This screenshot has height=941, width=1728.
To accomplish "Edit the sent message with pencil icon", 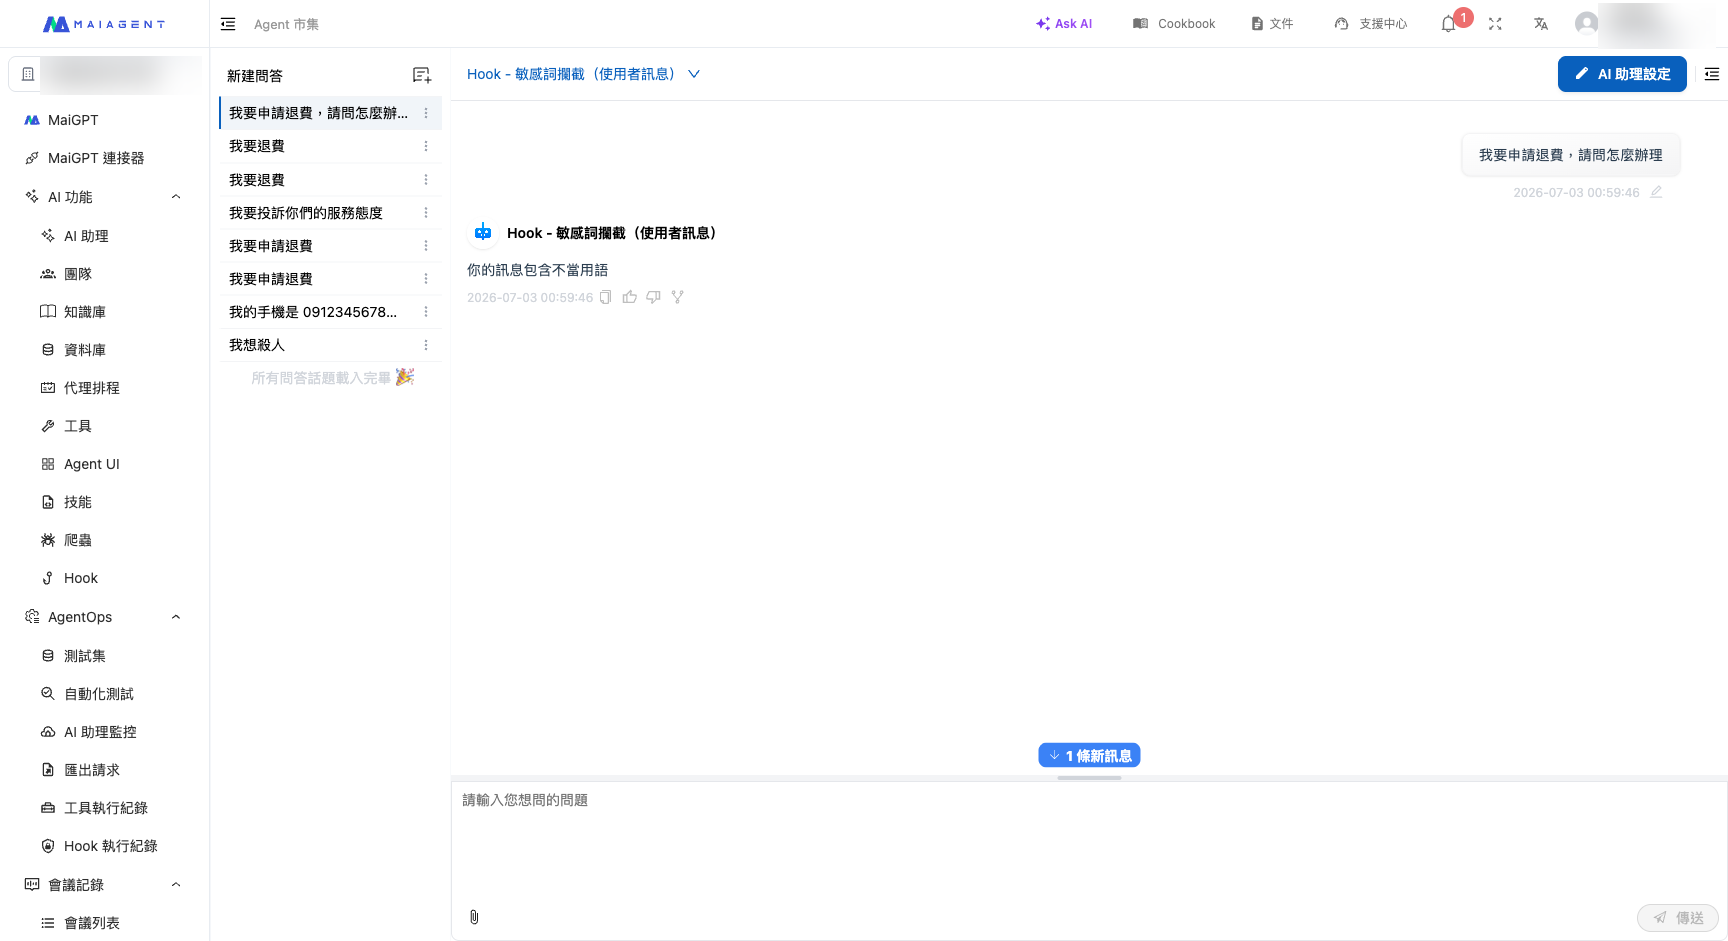I will tap(1656, 192).
